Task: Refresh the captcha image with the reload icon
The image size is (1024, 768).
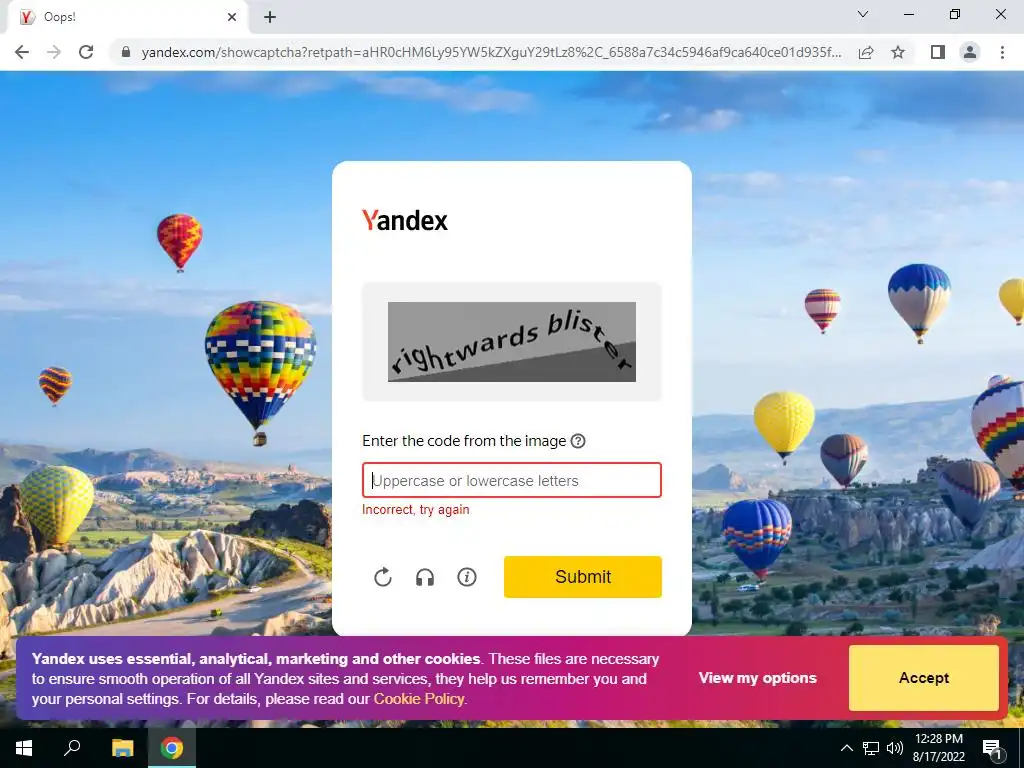Action: 383,577
